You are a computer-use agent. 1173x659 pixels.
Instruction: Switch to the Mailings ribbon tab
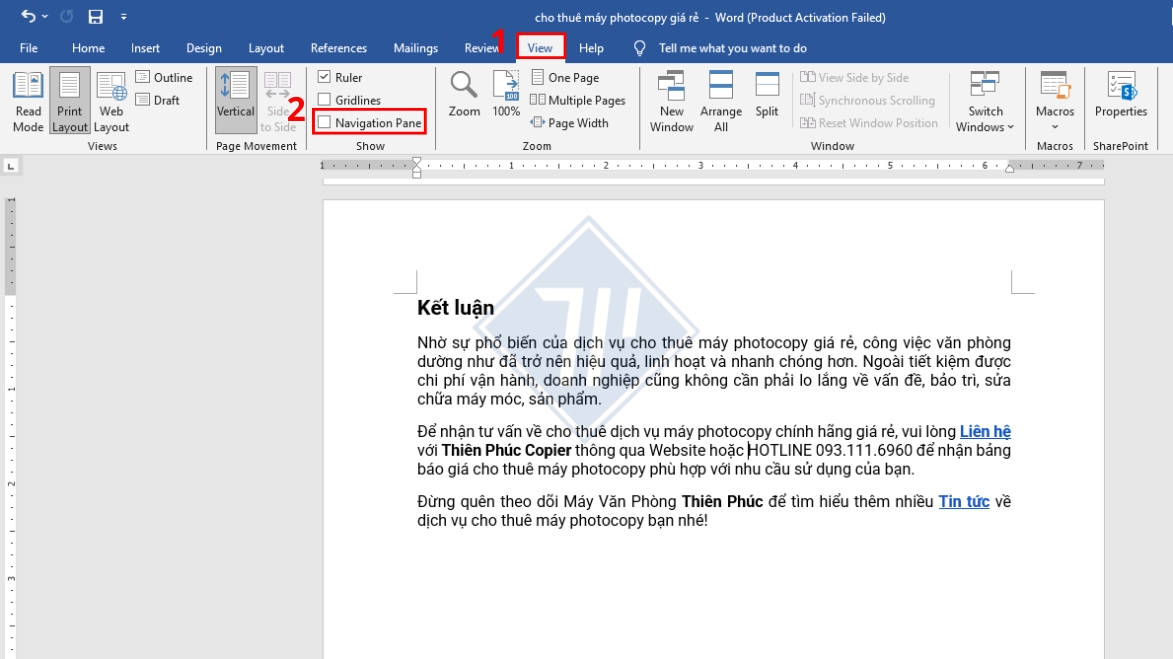[x=415, y=48]
